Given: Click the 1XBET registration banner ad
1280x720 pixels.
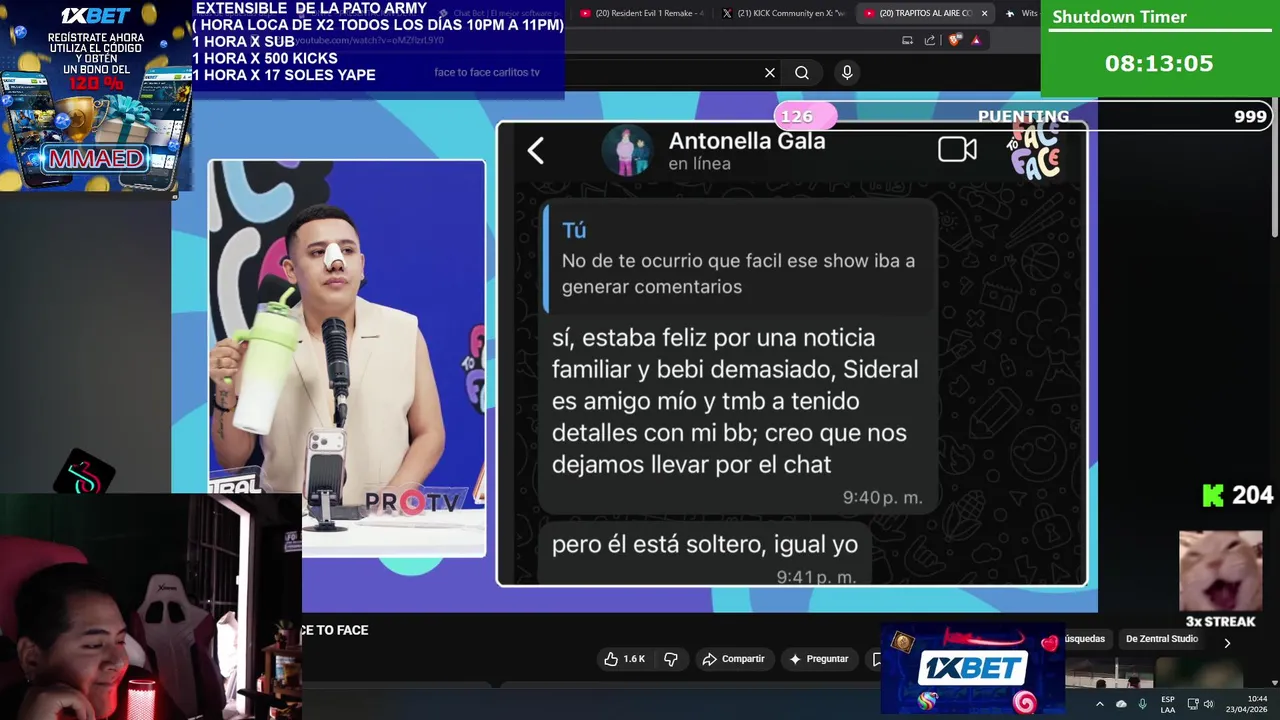Looking at the screenshot, I should 96,96.
